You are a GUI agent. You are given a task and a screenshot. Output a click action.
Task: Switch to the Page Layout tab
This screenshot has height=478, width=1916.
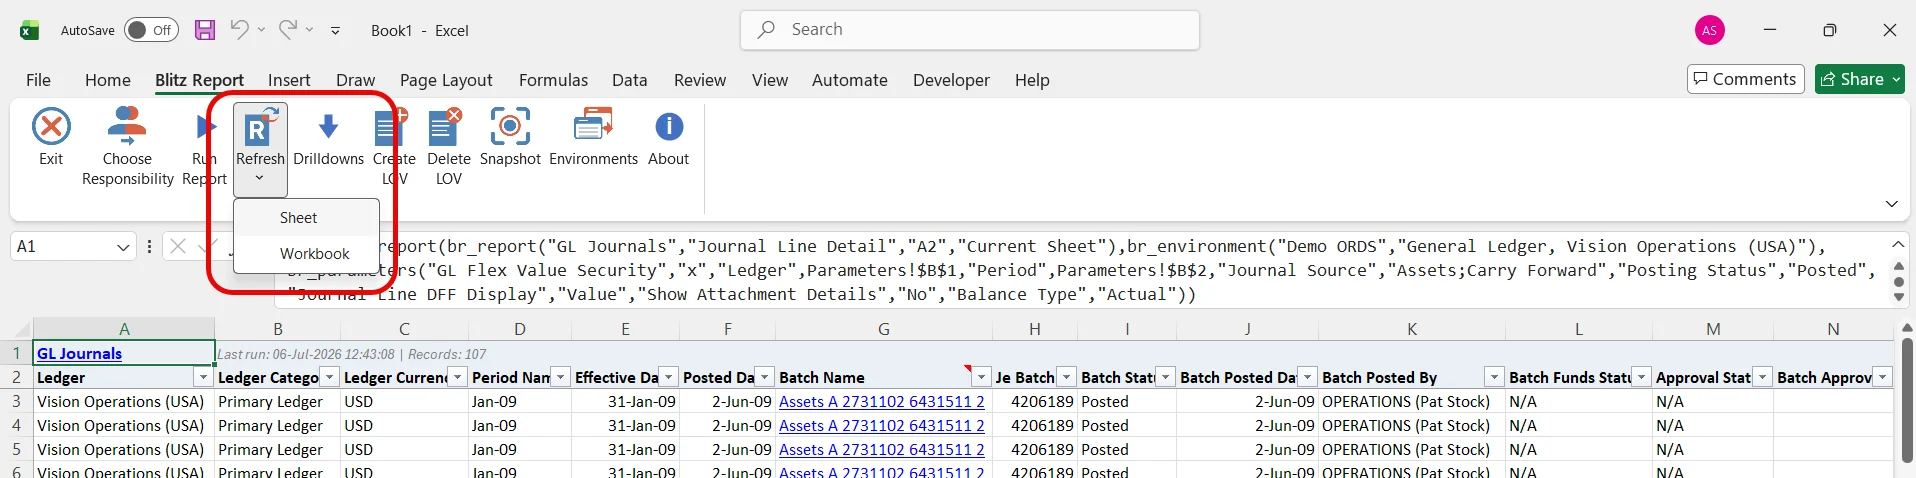click(x=446, y=80)
